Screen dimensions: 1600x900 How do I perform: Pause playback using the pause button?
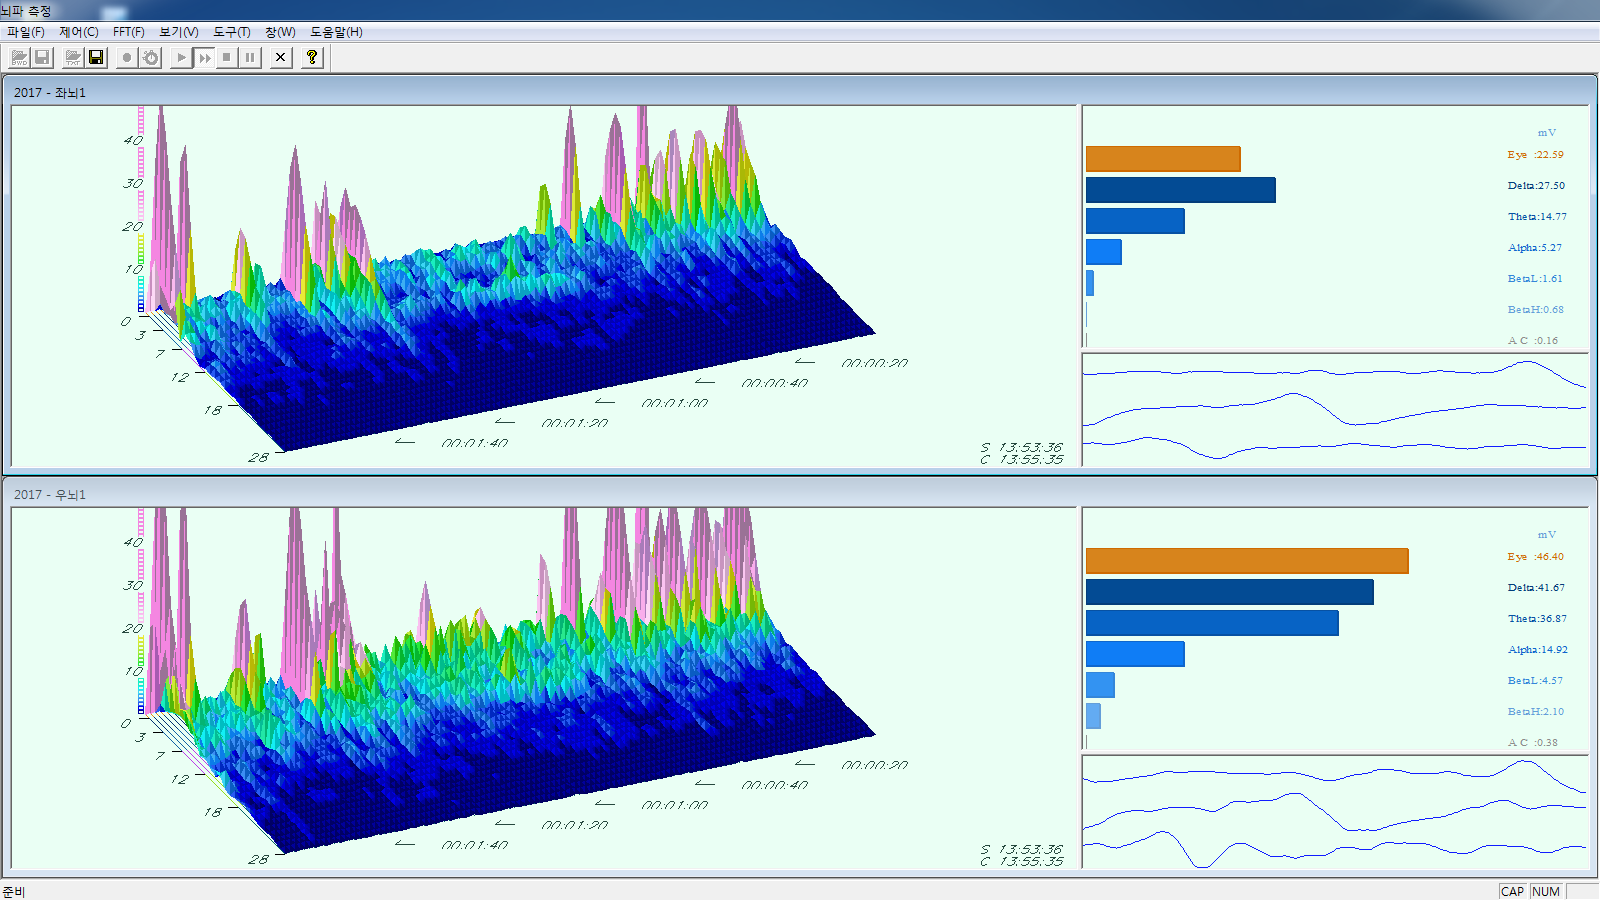click(x=250, y=58)
